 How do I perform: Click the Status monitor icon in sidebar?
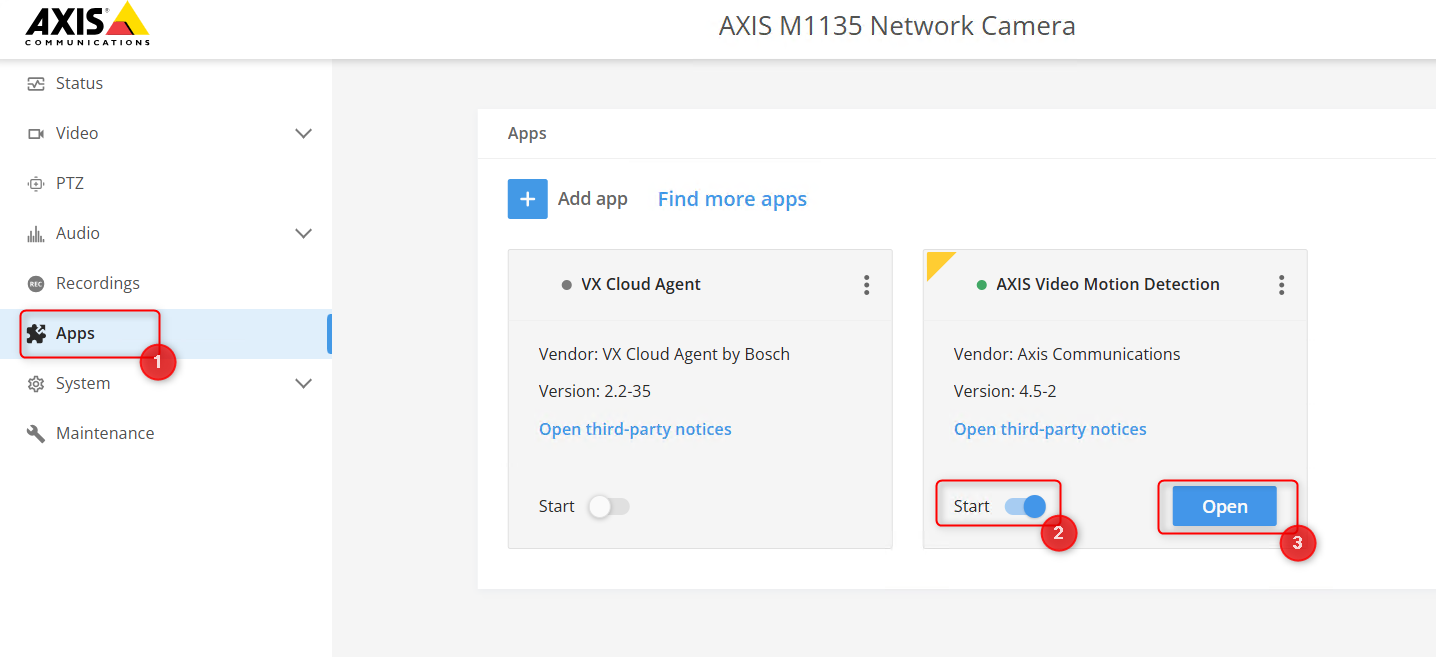click(x=36, y=84)
